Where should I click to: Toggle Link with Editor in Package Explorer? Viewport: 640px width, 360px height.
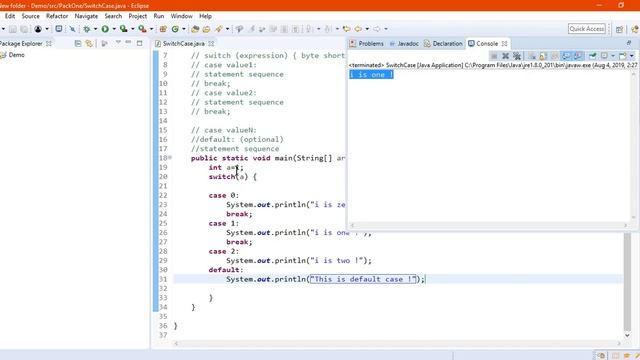tap(89, 43)
